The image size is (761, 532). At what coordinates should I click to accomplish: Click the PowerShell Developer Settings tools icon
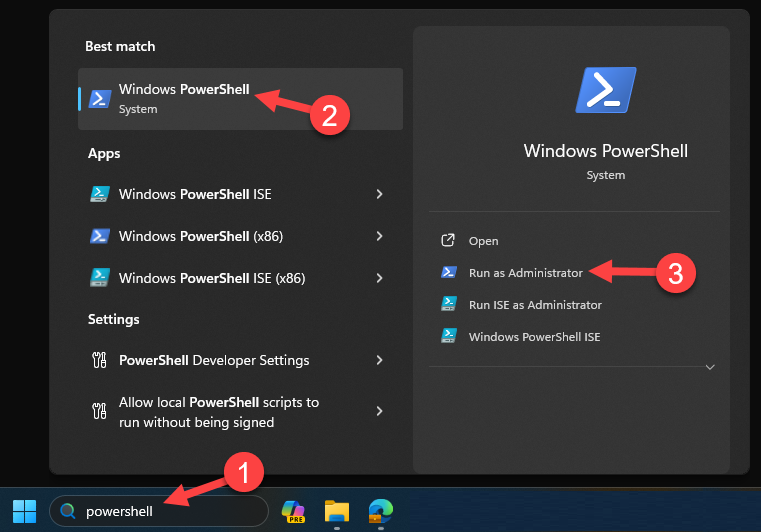click(x=99, y=360)
